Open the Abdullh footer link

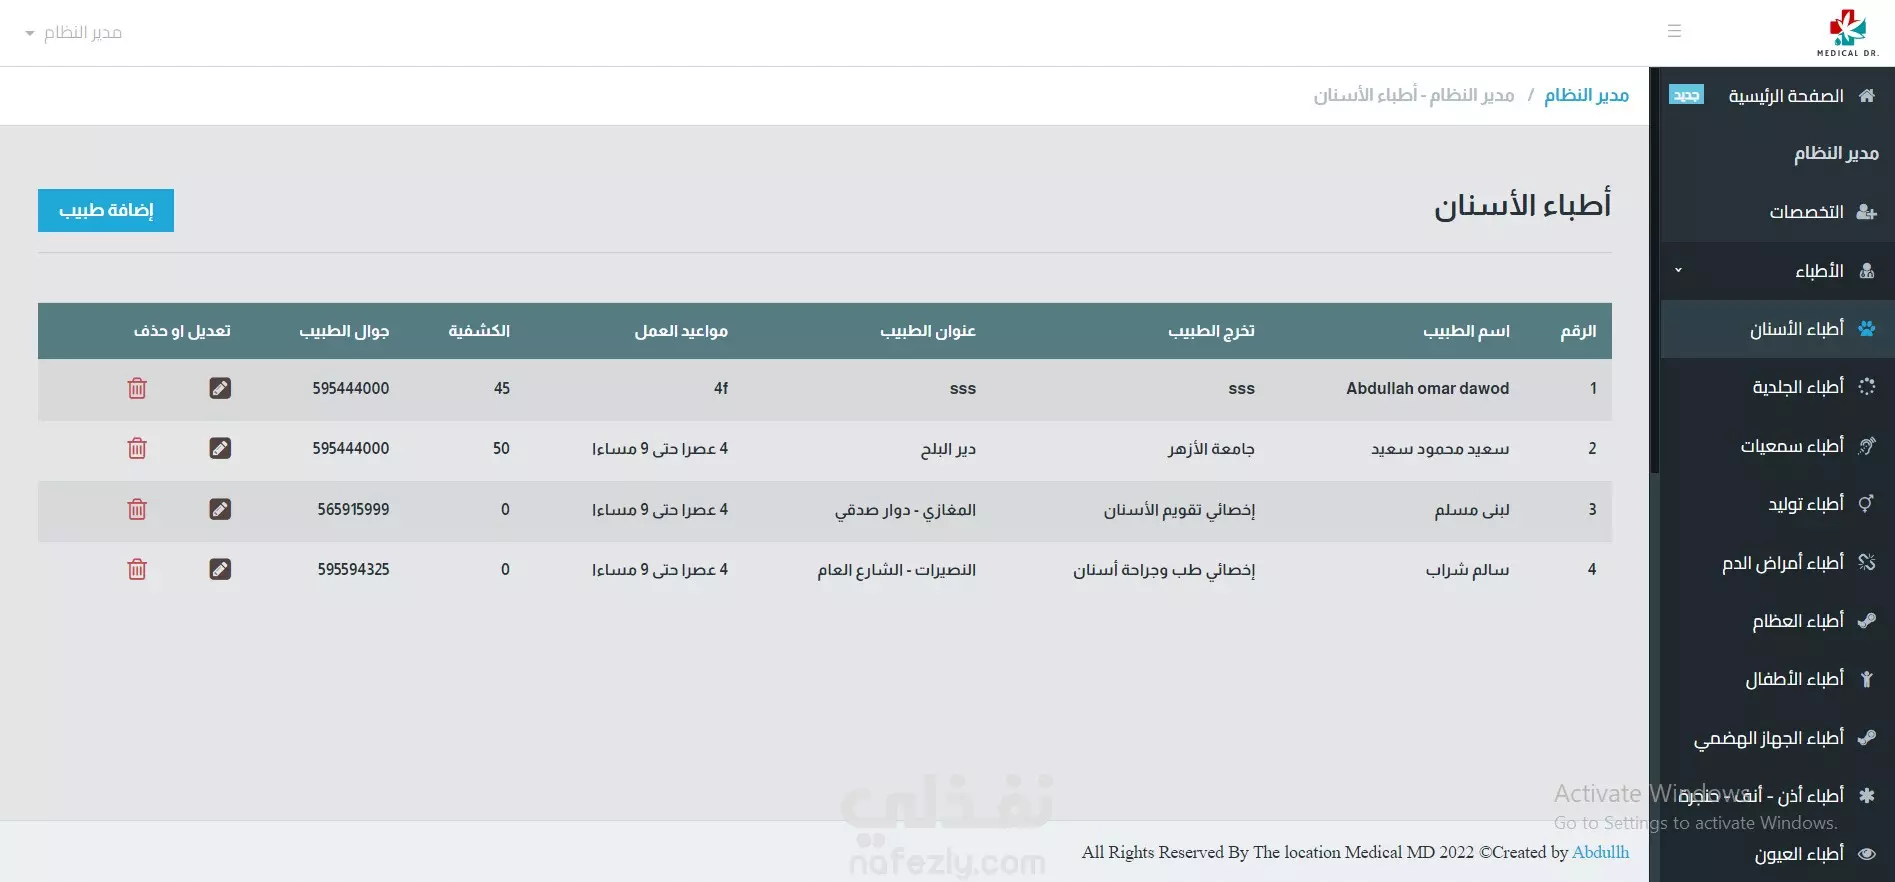click(x=1600, y=852)
